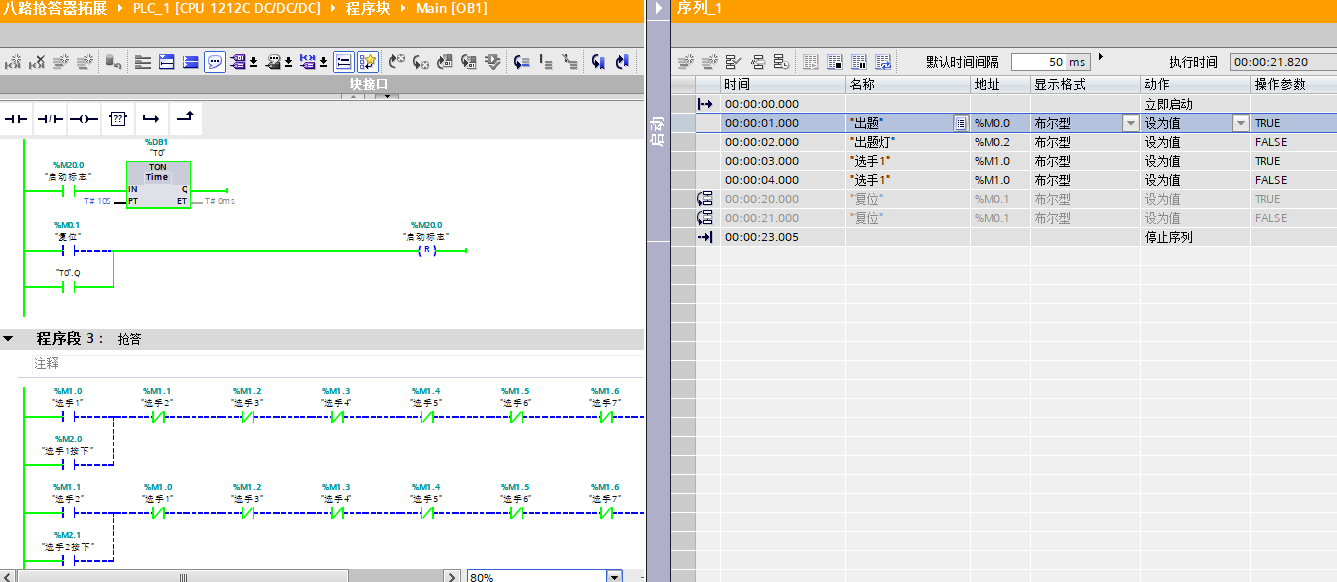The height and width of the screenshot is (582, 1337).
Task: Toggle network comments display button
Action: point(342,62)
